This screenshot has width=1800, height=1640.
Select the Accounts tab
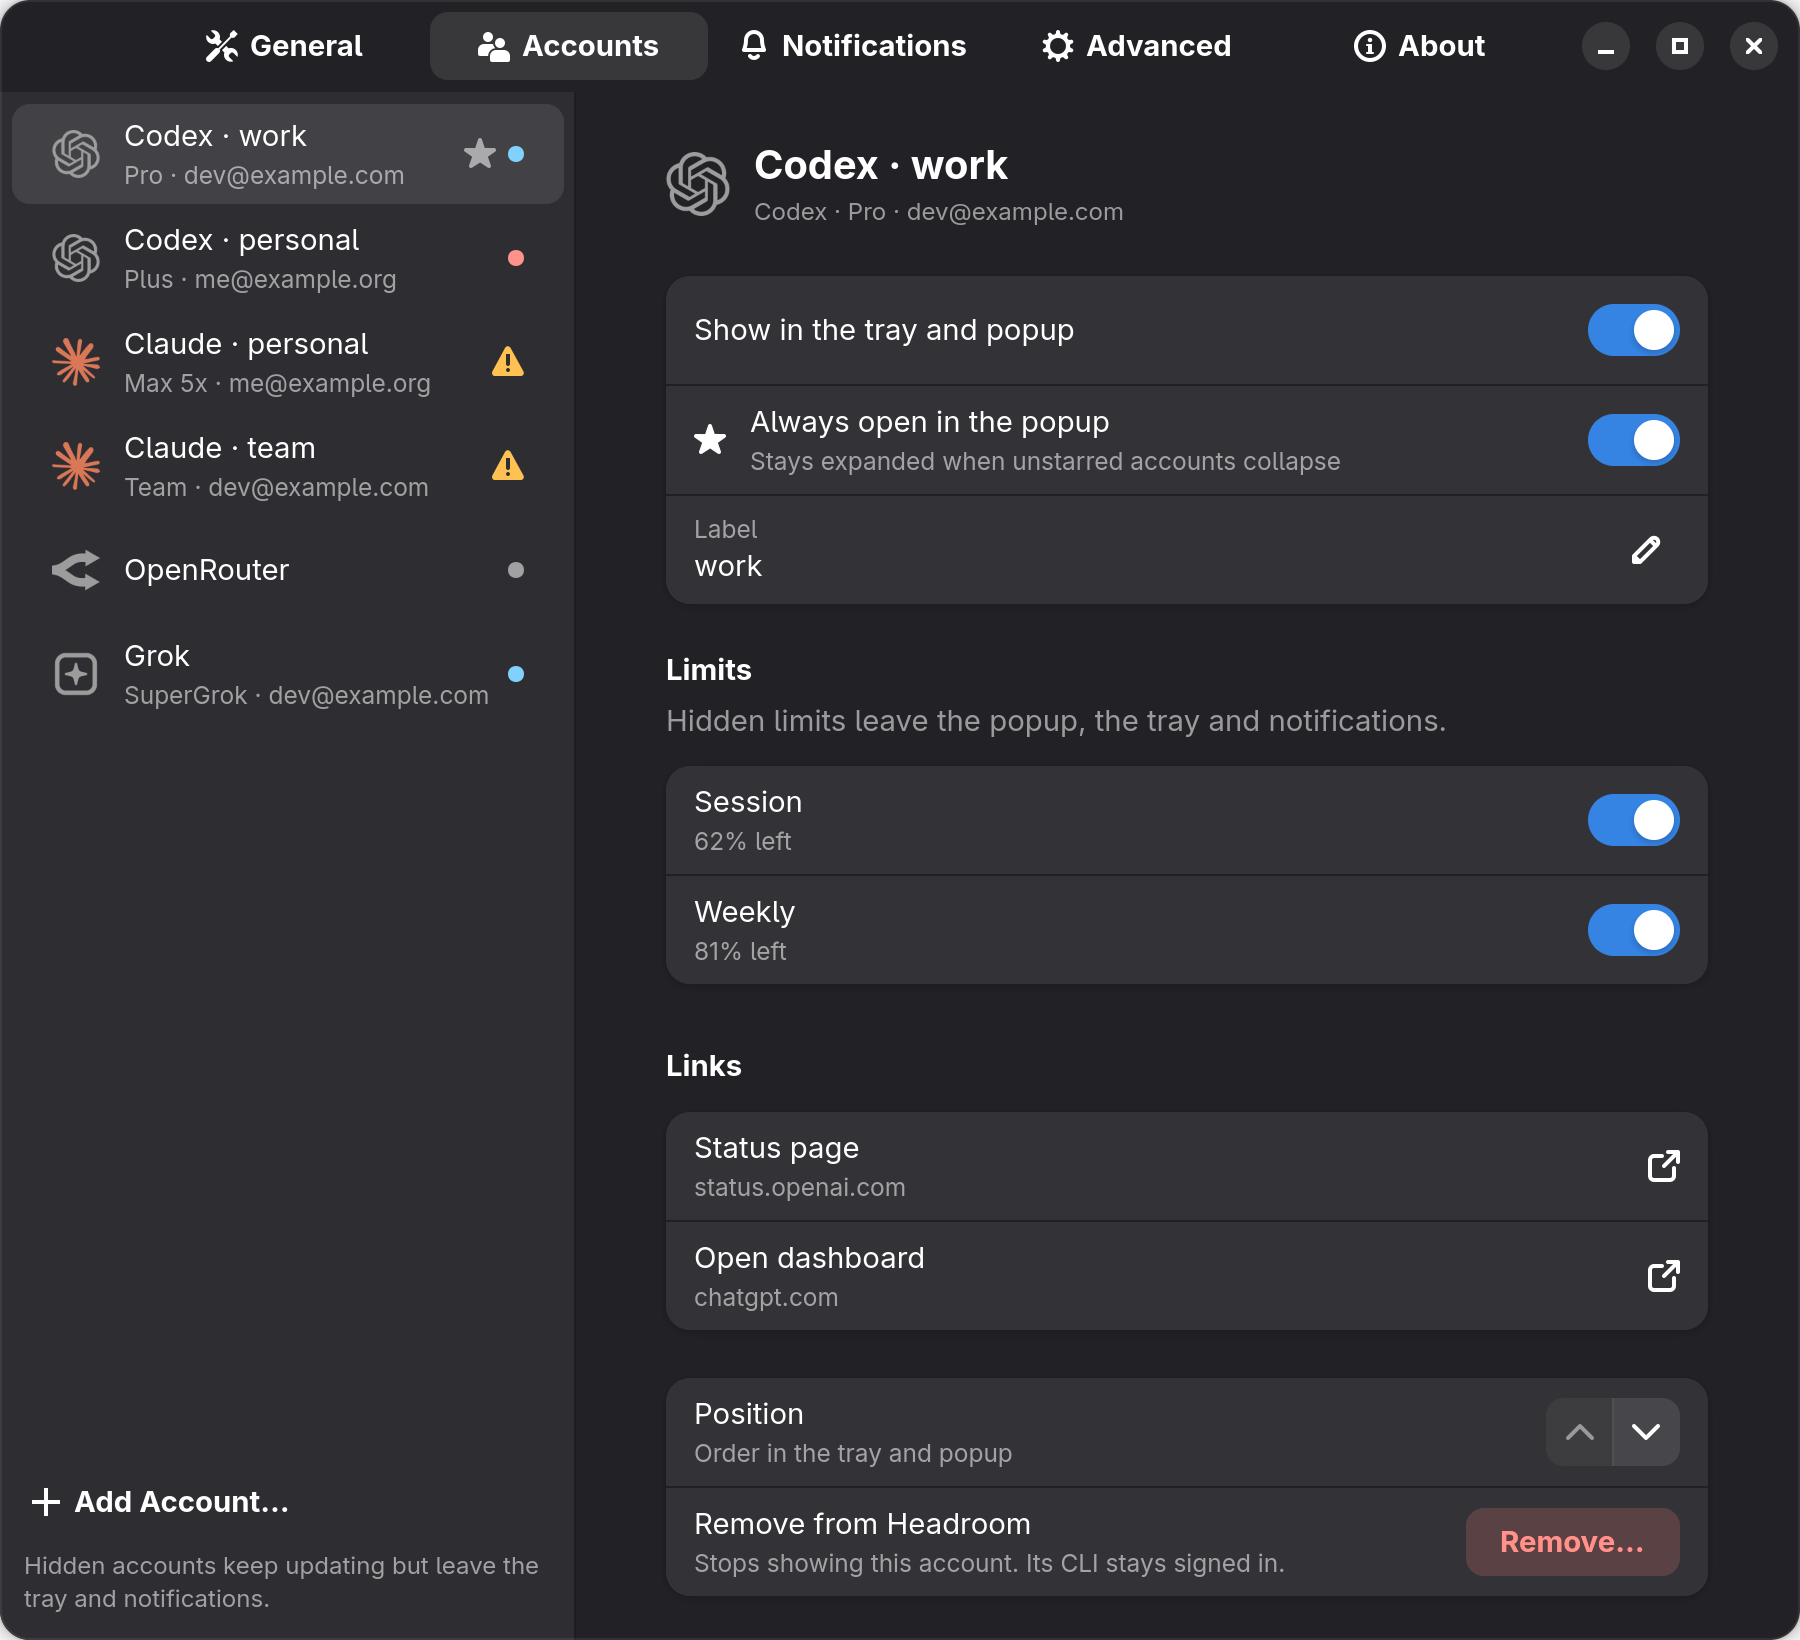(568, 46)
